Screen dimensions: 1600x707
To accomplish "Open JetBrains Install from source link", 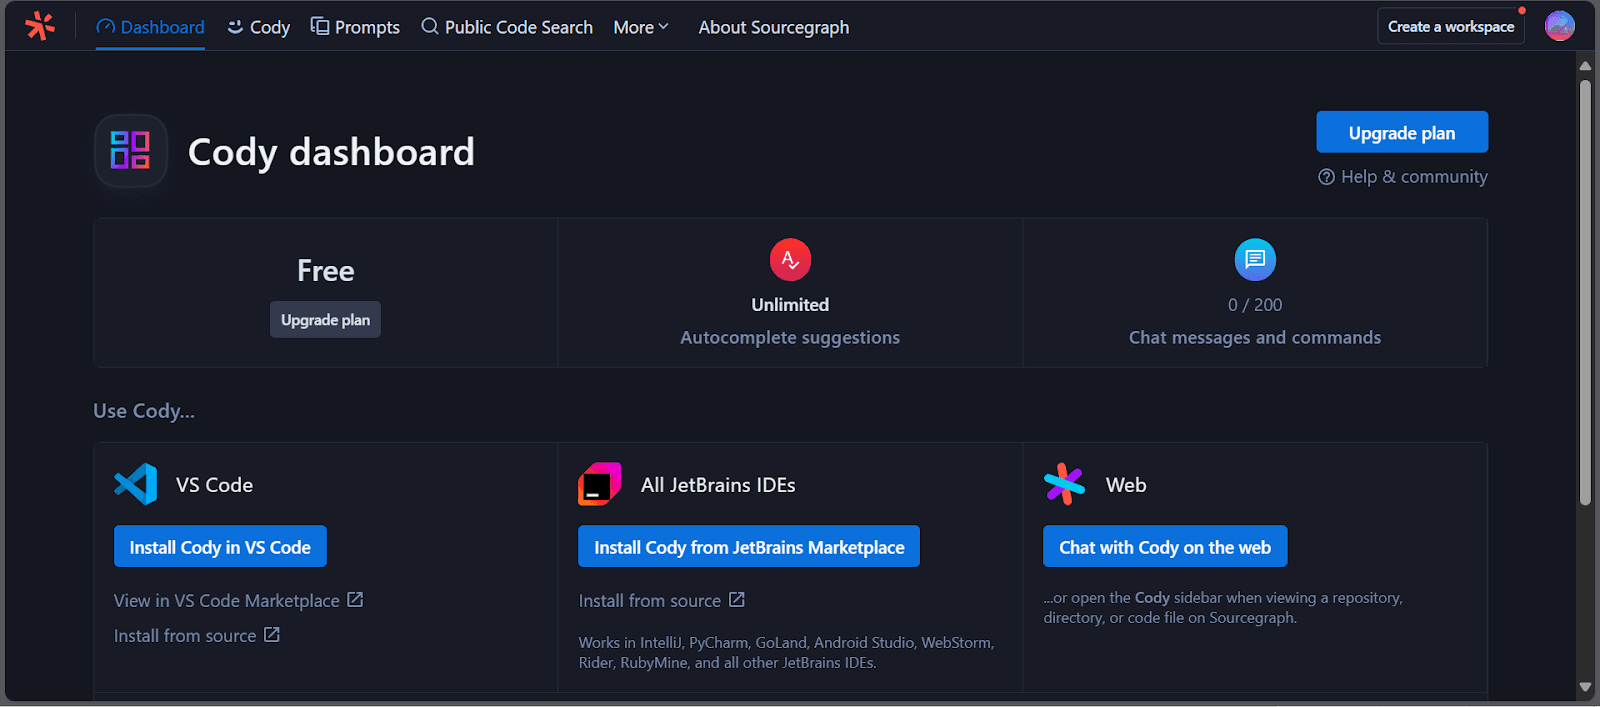I will pyautogui.click(x=662, y=600).
